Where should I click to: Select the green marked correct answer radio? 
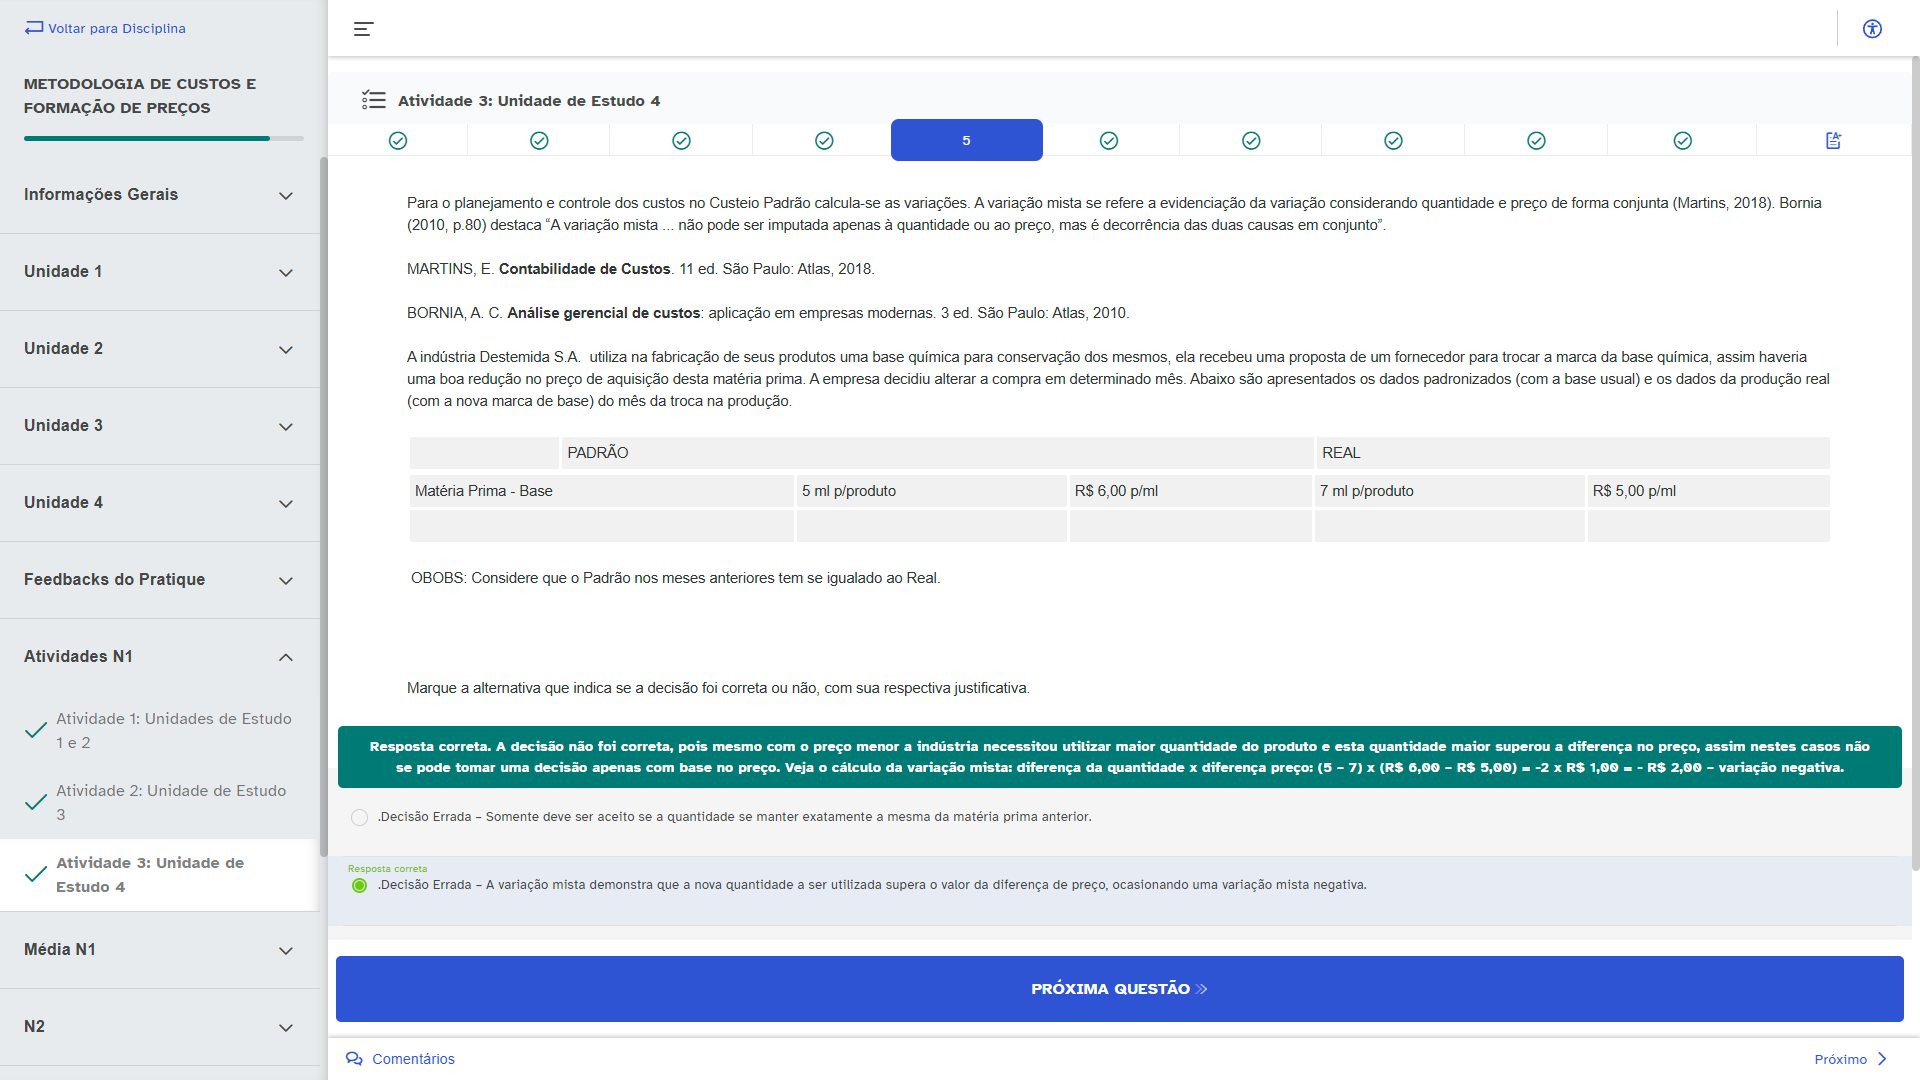[x=359, y=886]
